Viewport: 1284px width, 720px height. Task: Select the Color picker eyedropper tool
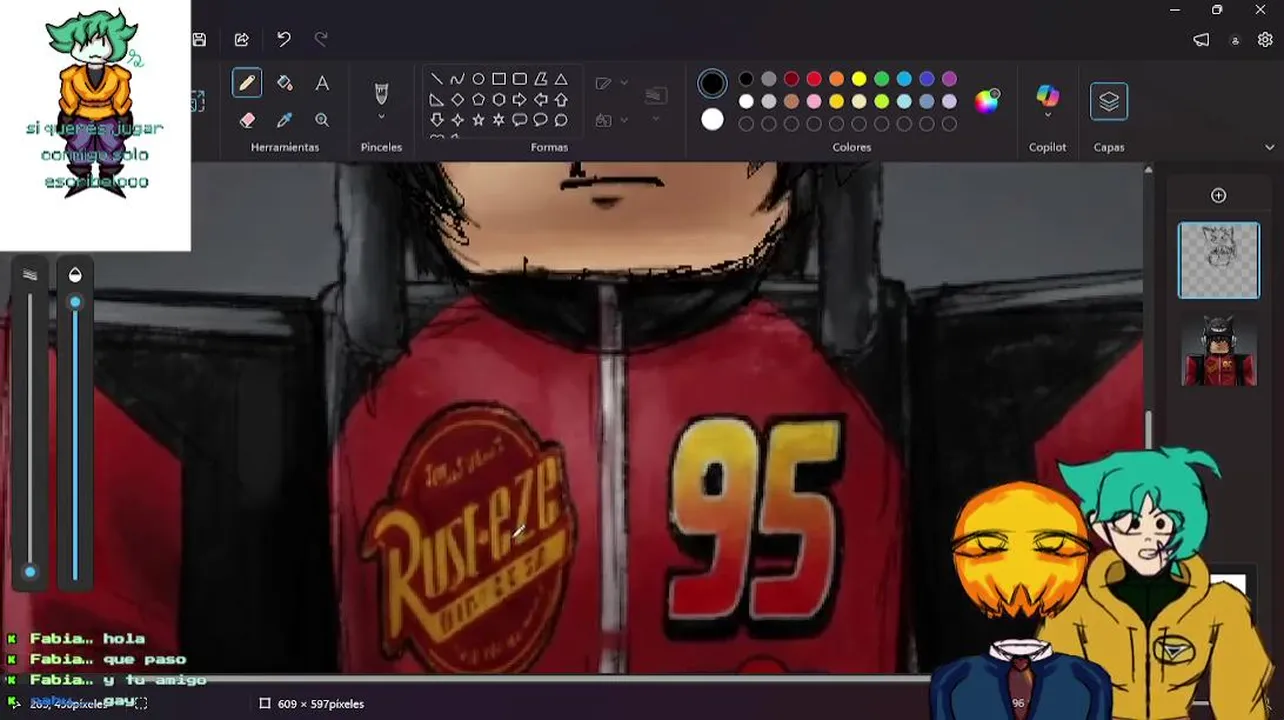(285, 120)
